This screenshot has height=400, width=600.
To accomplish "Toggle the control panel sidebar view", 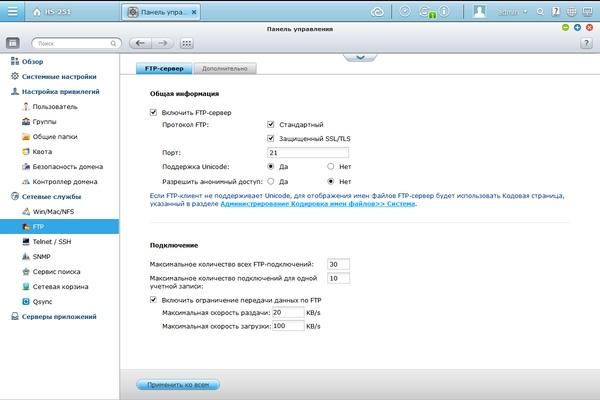I will [x=13, y=43].
